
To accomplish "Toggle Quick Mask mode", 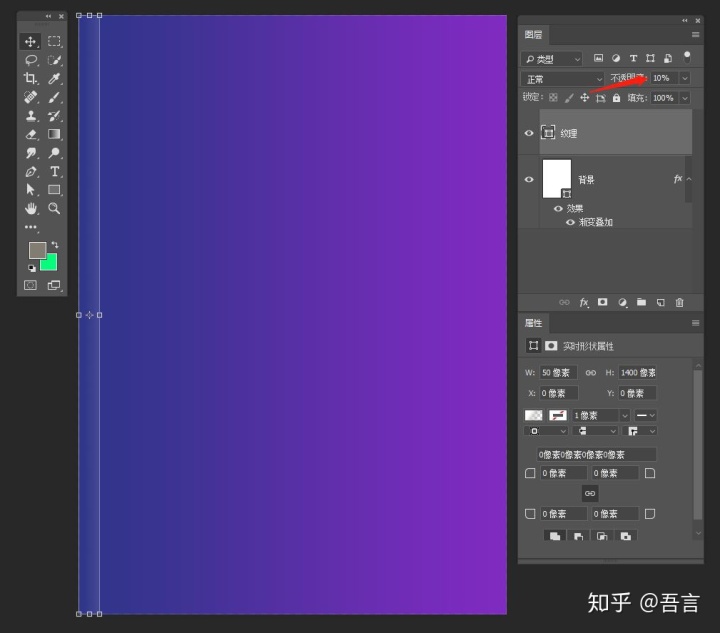I will 30,286.
